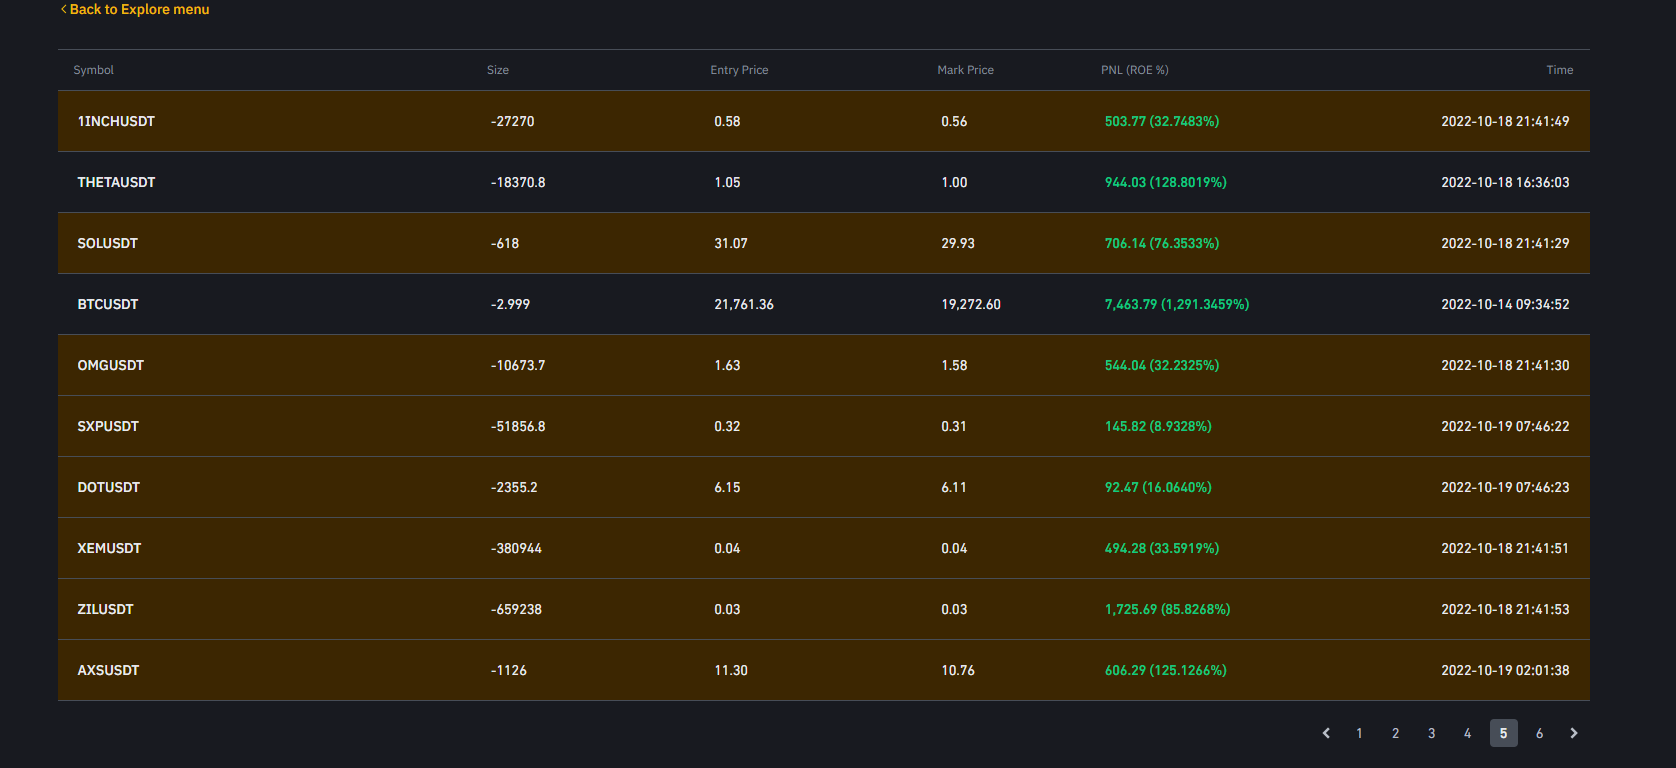The image size is (1676, 768).
Task: Select the BTCUSDT symbol
Action: [x=108, y=304]
